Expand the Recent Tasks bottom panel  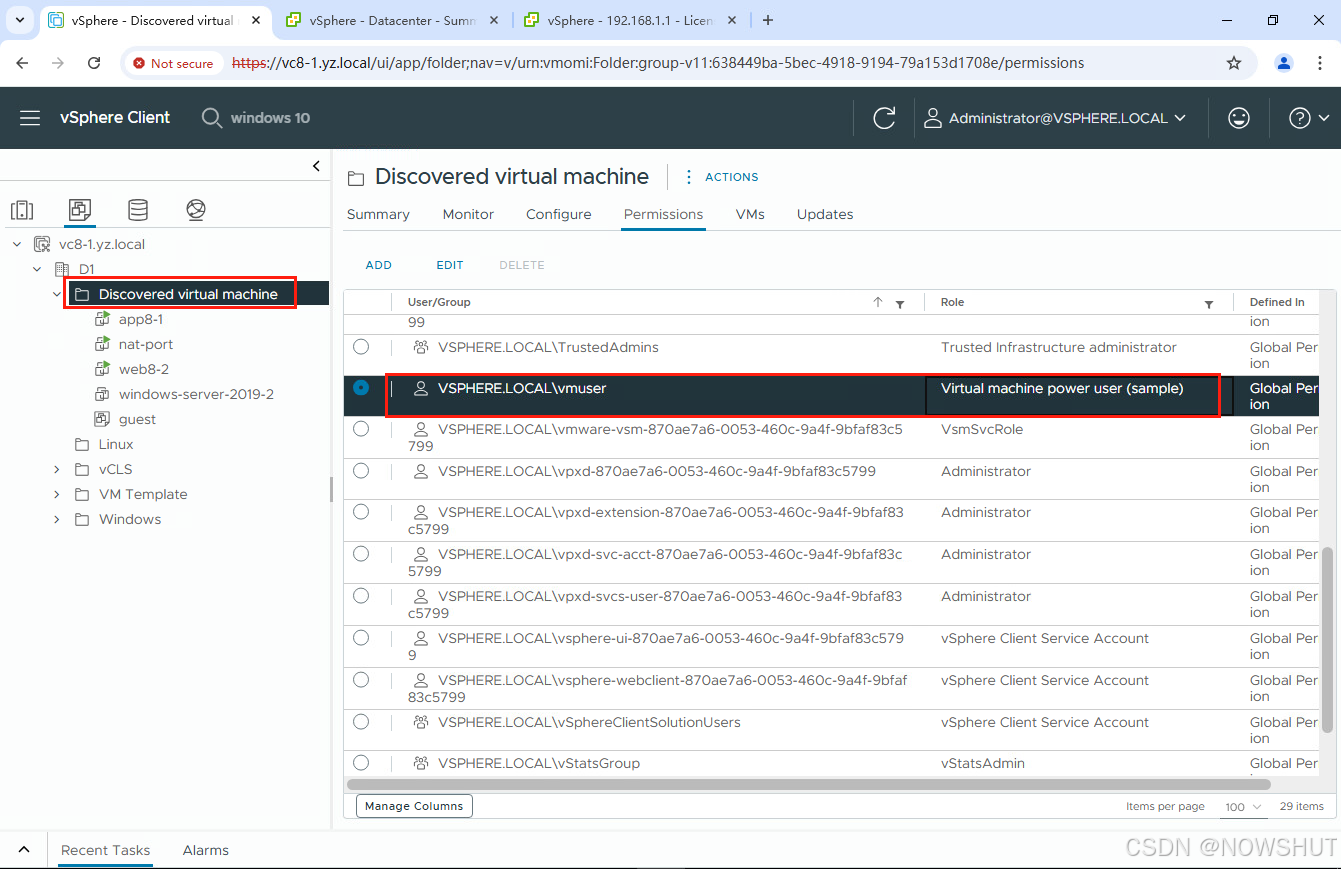pyautogui.click(x=24, y=850)
